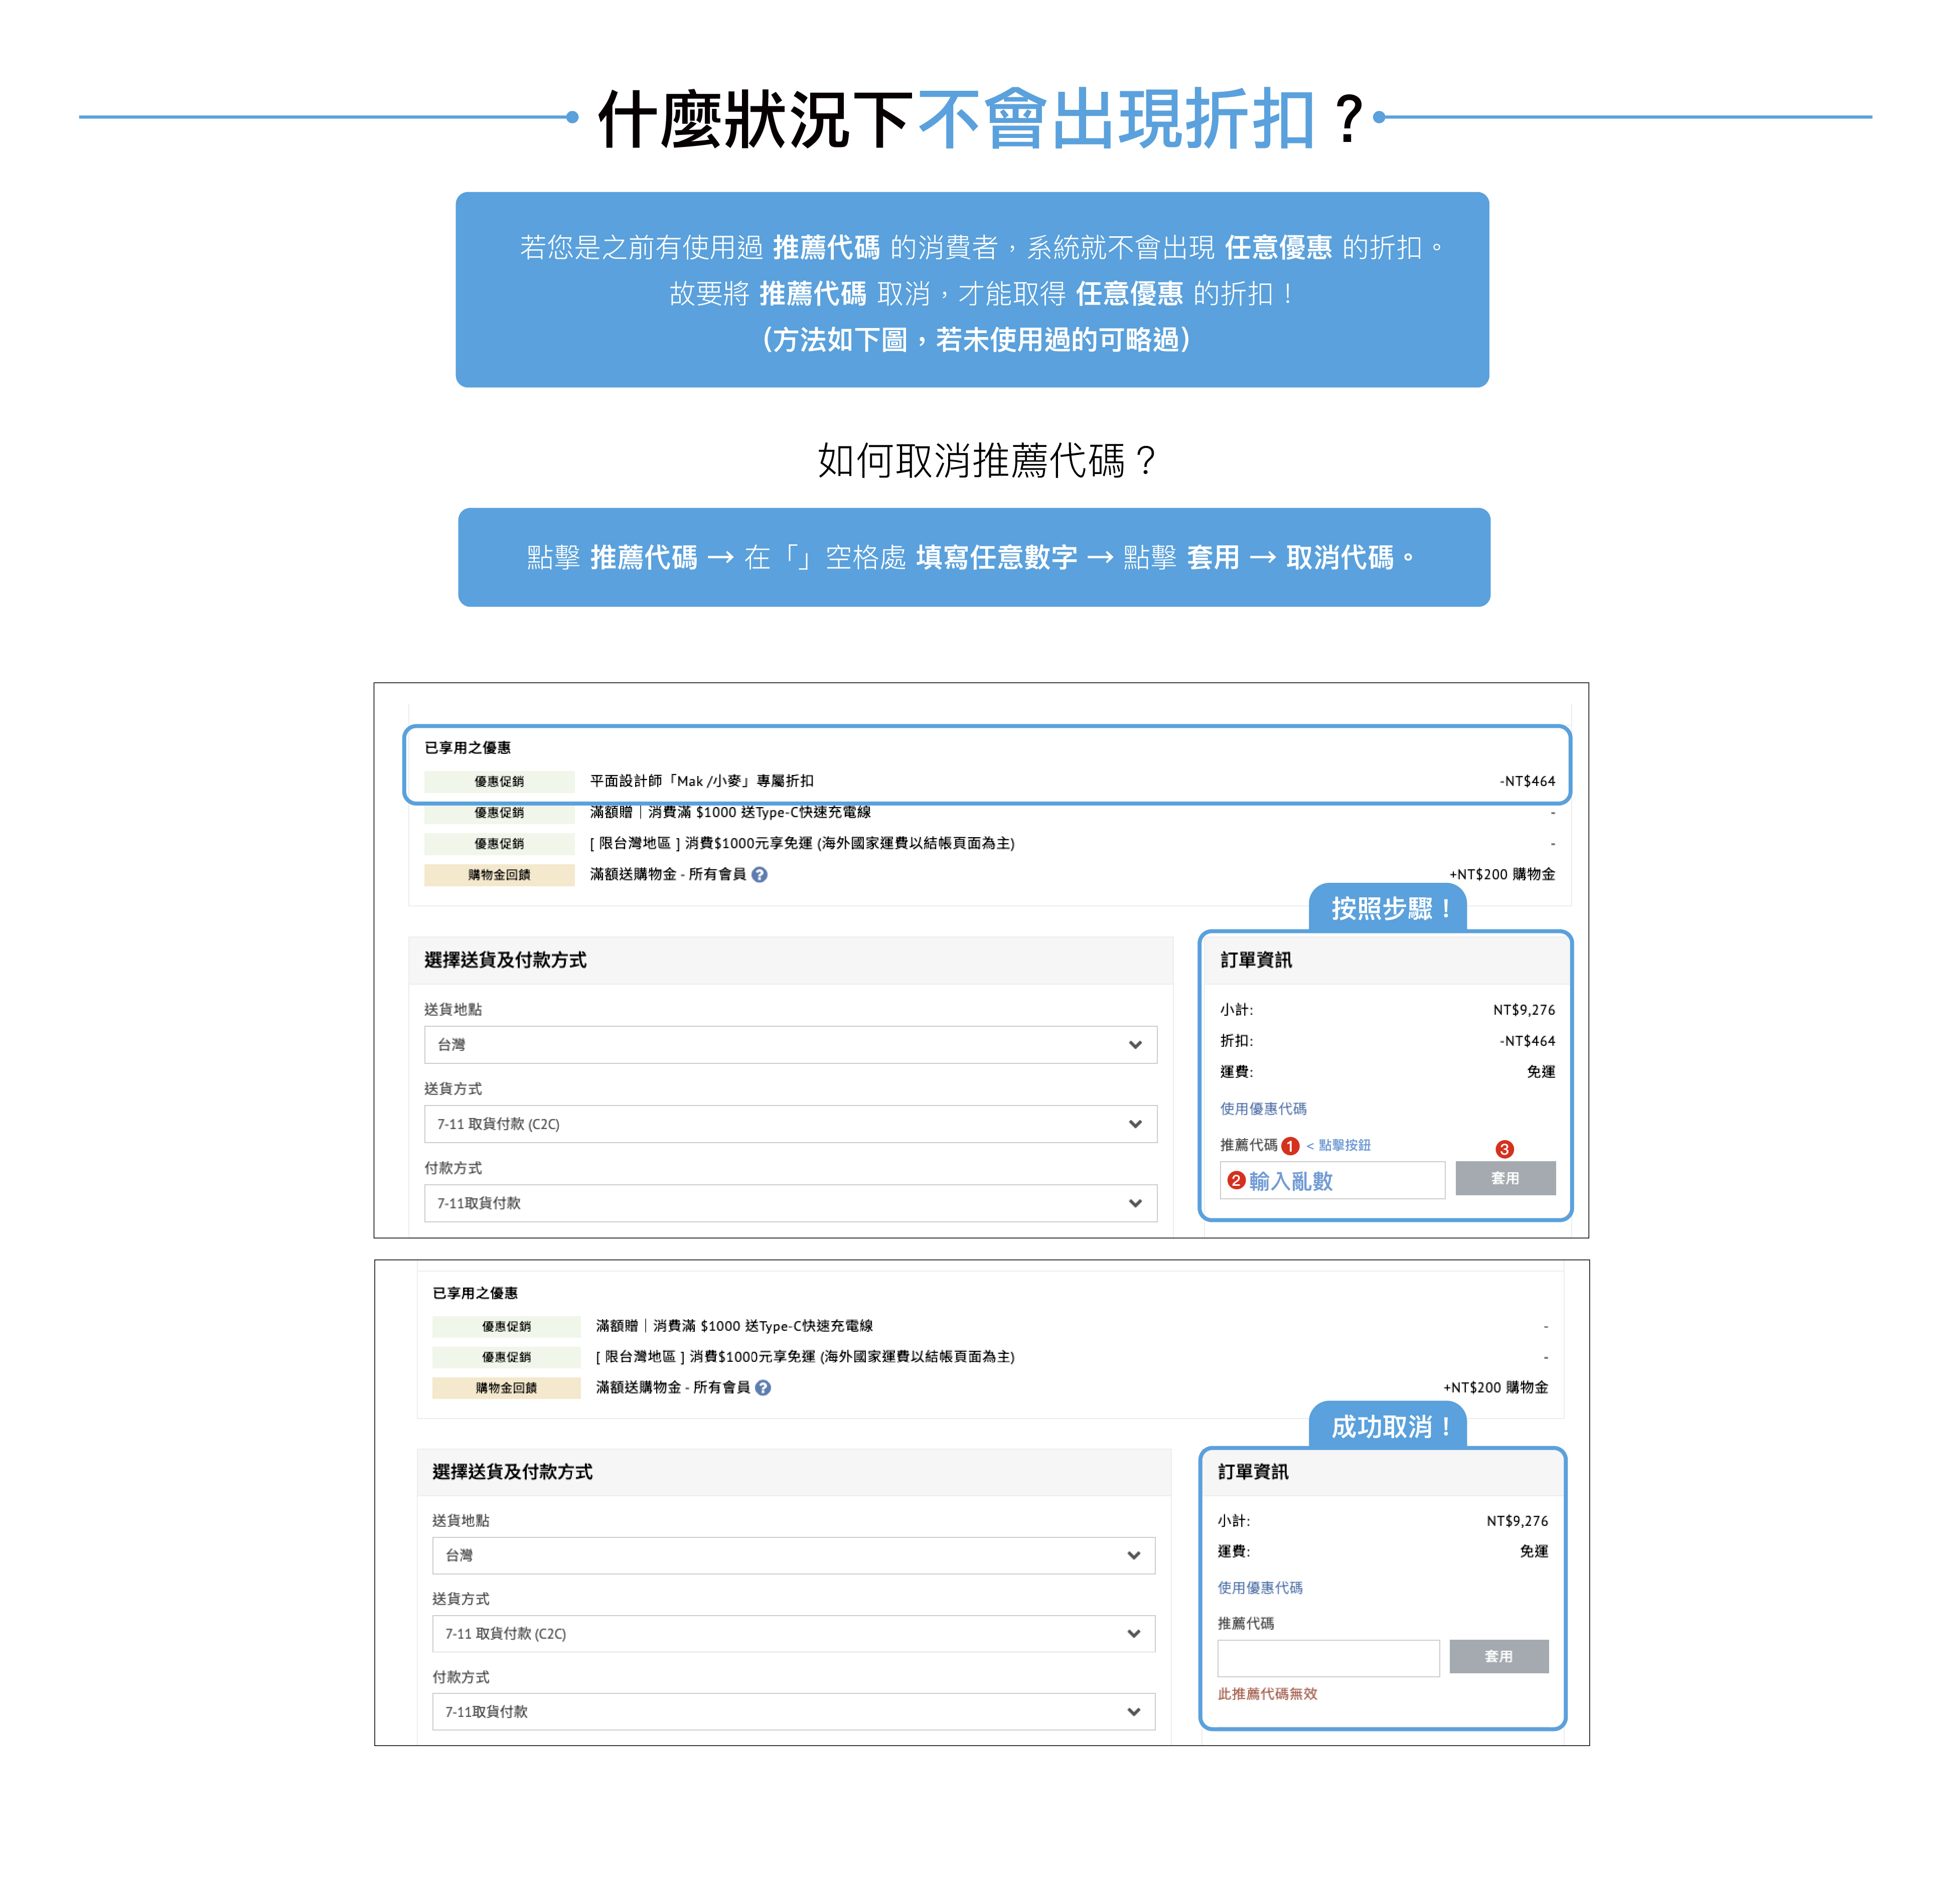This screenshot has width=1960, height=1888.
Task: Click 使用優惠代碼 link in top order panel
Action: click(x=1263, y=1109)
